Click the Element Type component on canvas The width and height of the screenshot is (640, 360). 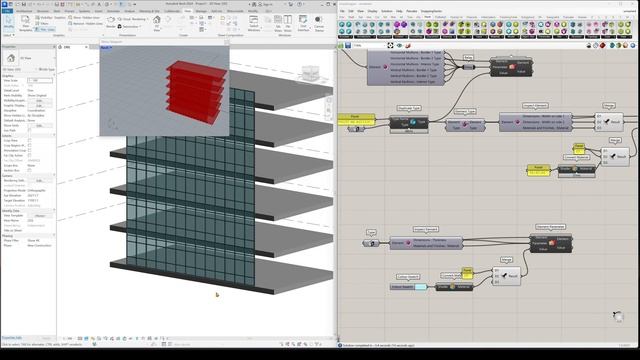pos(465,125)
